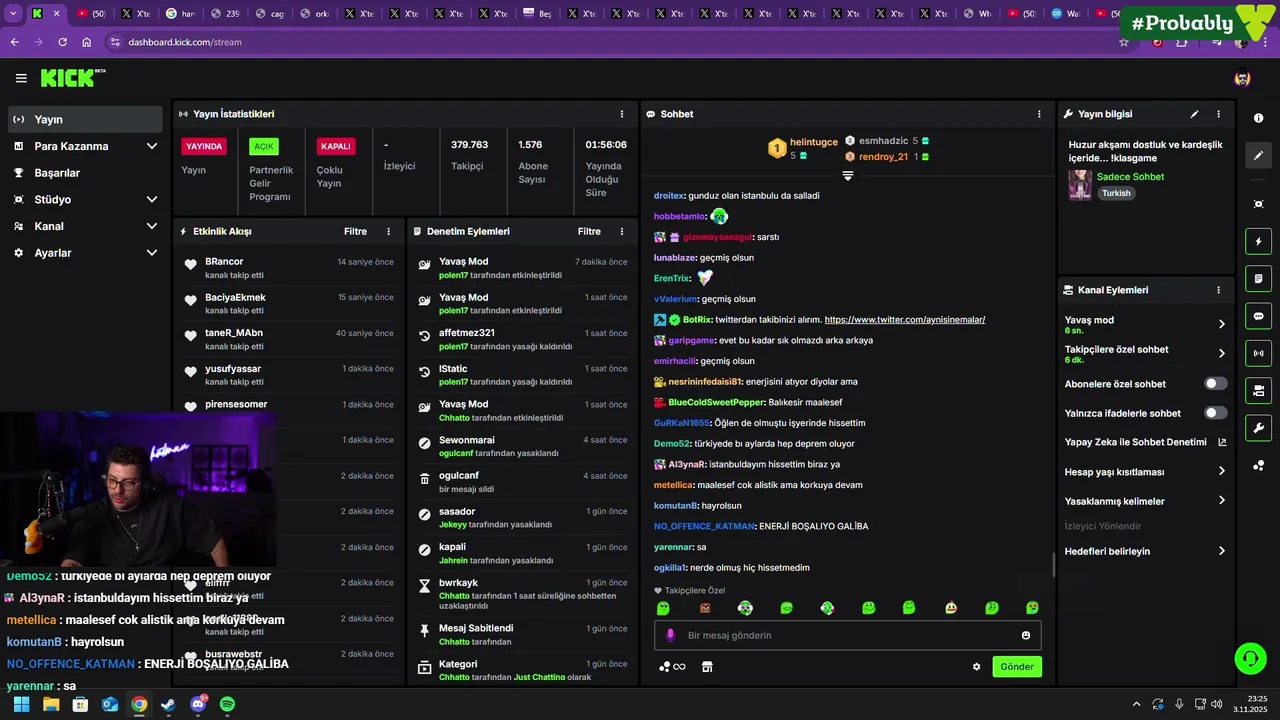1280x720 pixels.
Task: Expand Takipçilere özel sohbet options
Action: [x=1221, y=353]
